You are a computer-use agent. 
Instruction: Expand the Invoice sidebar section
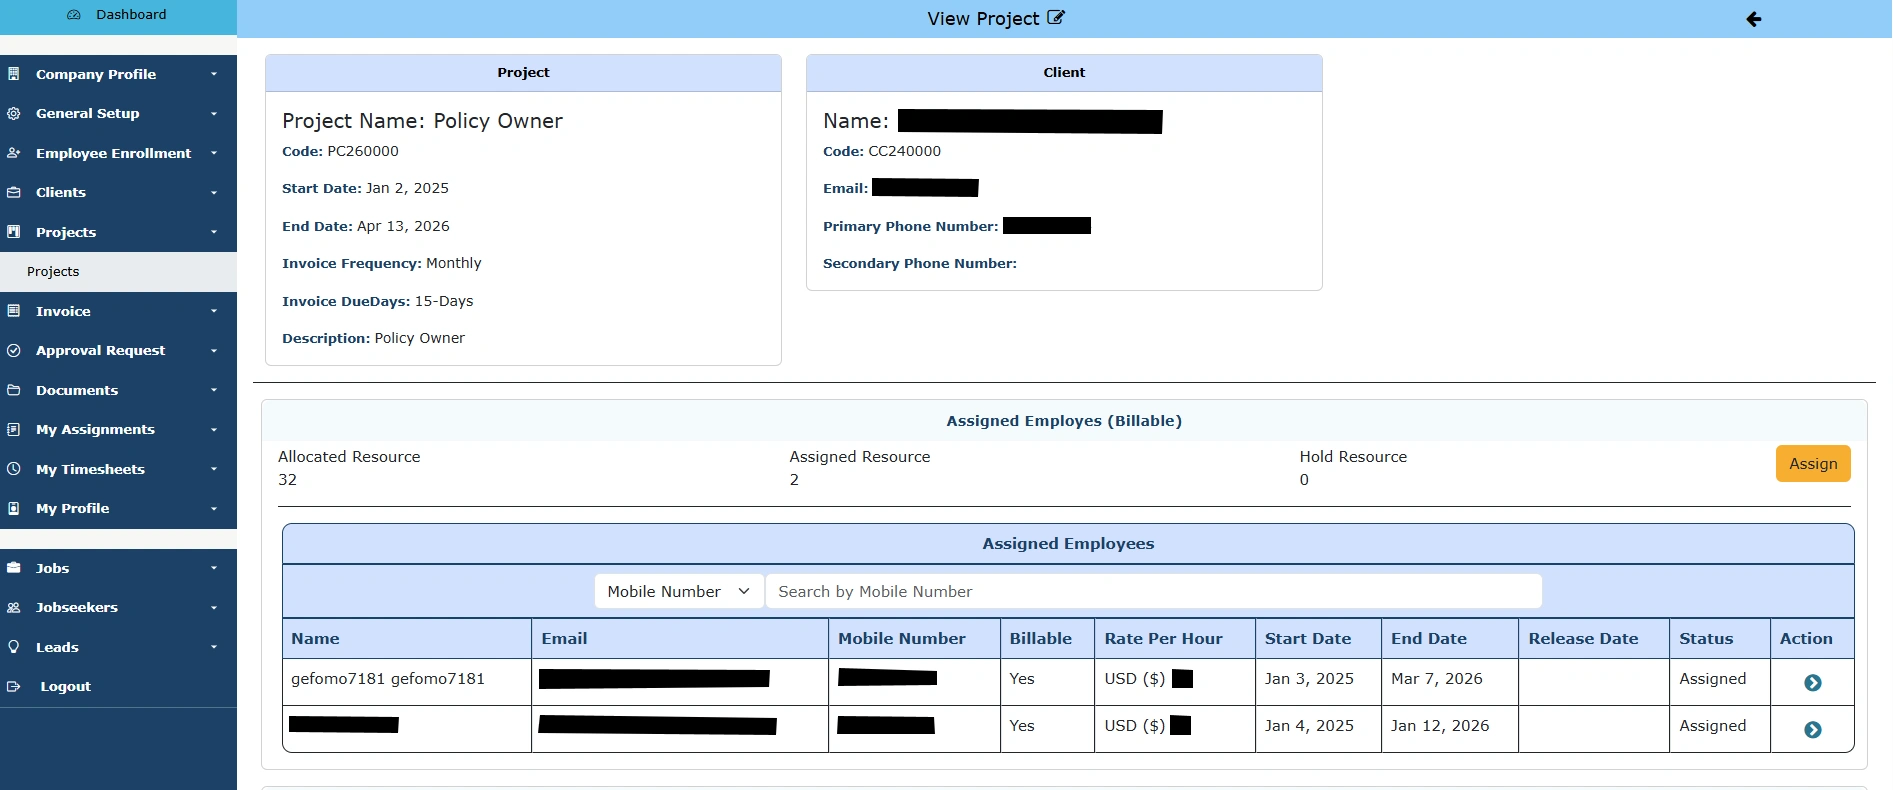(x=110, y=311)
